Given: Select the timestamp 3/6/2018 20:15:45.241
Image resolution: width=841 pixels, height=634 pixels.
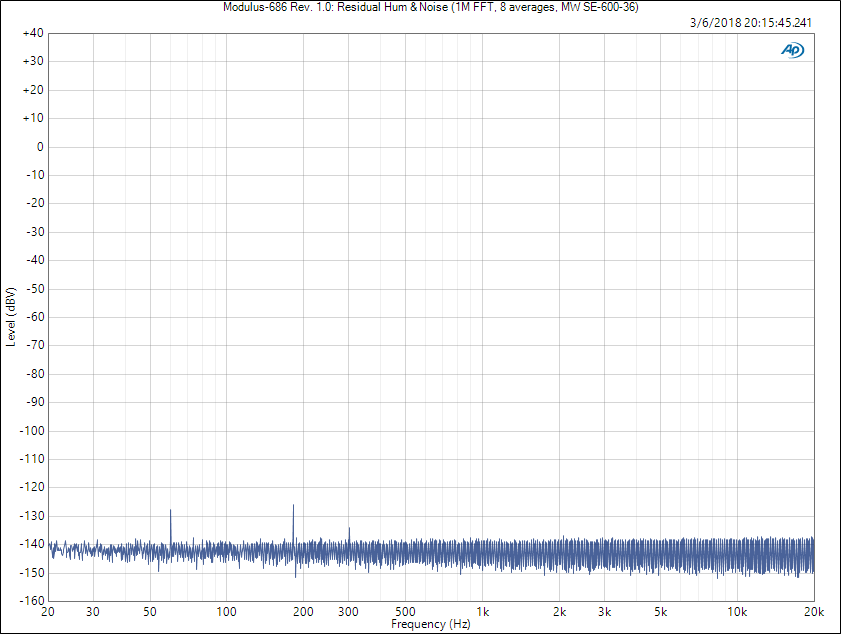Looking at the screenshot, I should pyautogui.click(x=751, y=23).
